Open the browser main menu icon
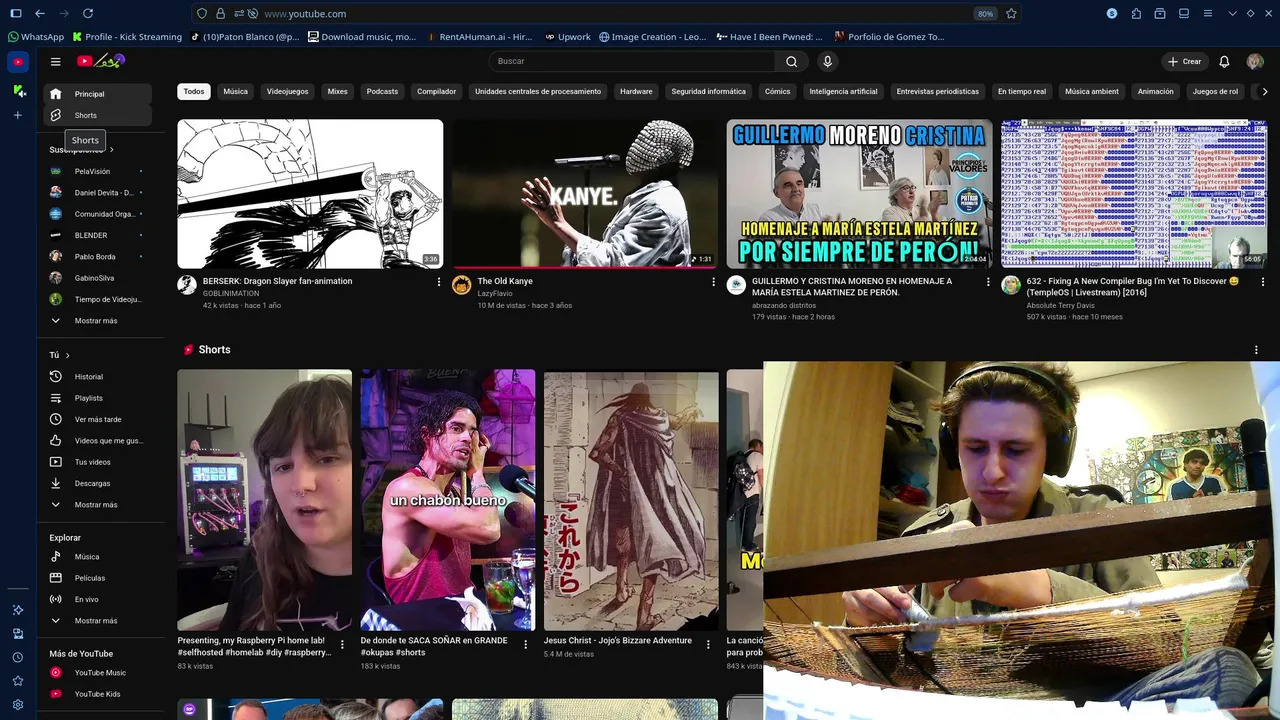The height and width of the screenshot is (720, 1280). pyautogui.click(x=1208, y=14)
